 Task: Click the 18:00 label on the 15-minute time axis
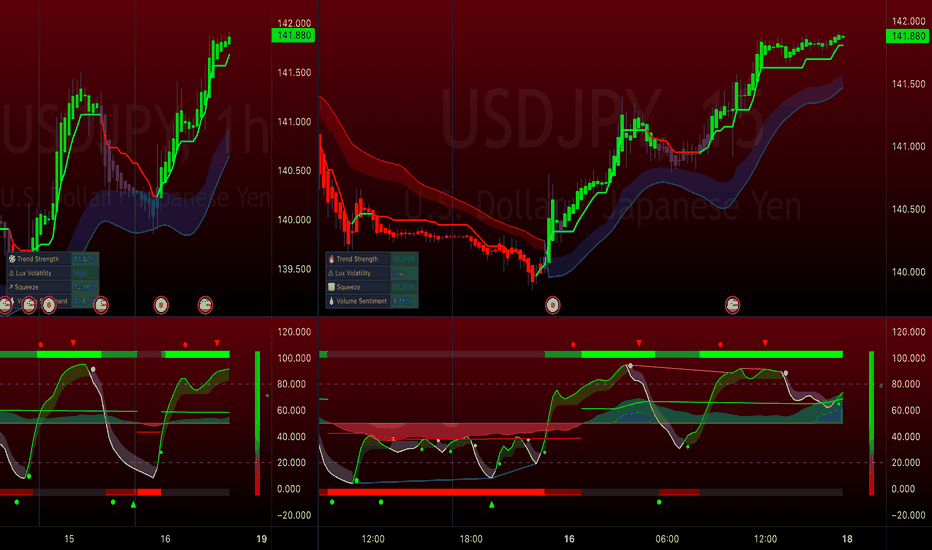coord(471,539)
